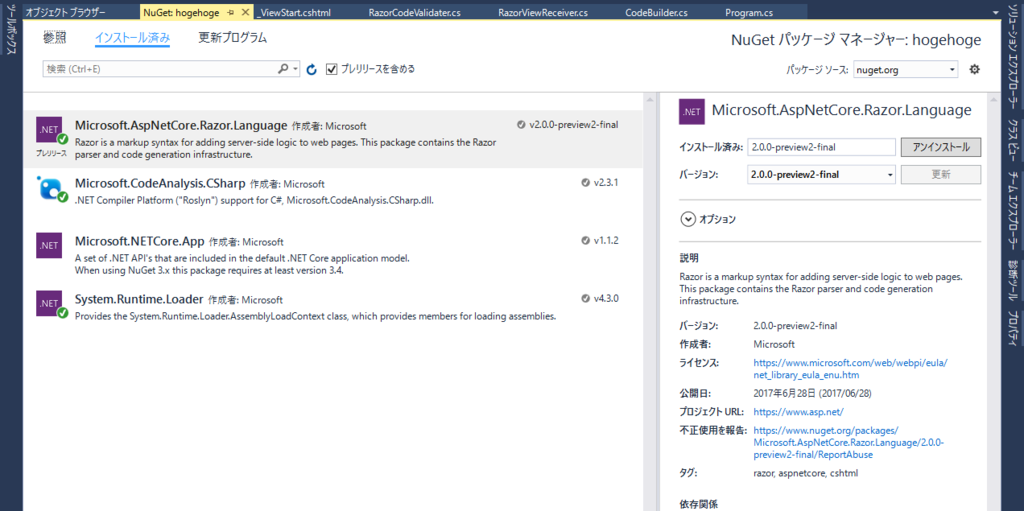Open the 診断ツール side tab
This screenshot has height=511, width=1024.
click(1013, 281)
